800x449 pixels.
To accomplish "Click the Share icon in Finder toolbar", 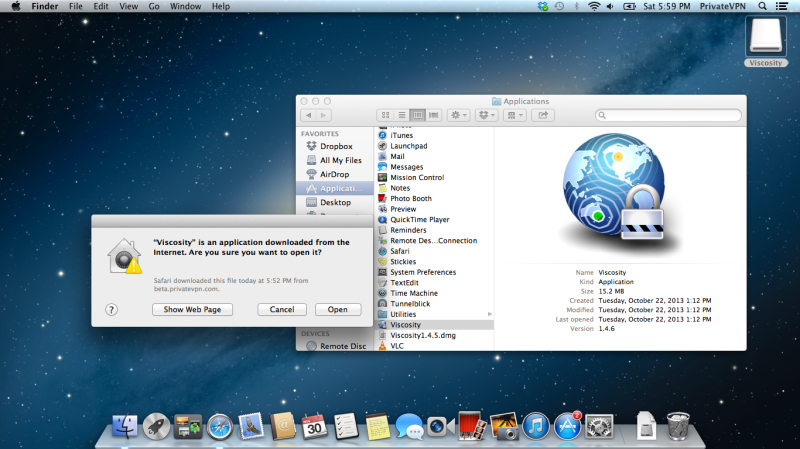I will click(x=543, y=116).
